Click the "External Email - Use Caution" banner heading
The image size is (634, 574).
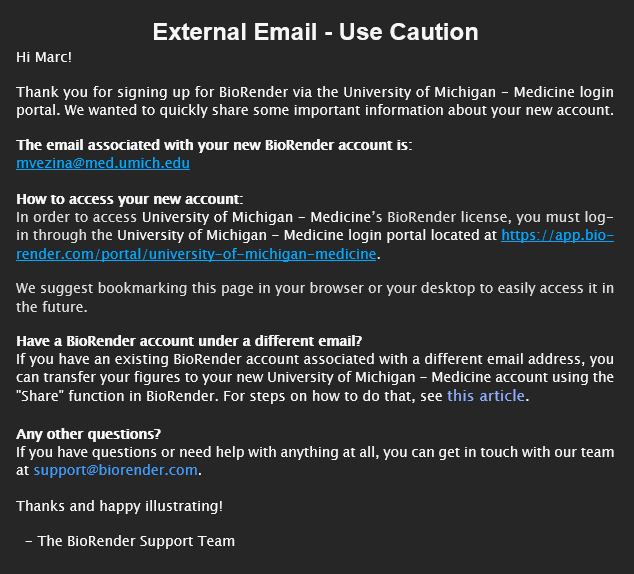[x=316, y=31]
